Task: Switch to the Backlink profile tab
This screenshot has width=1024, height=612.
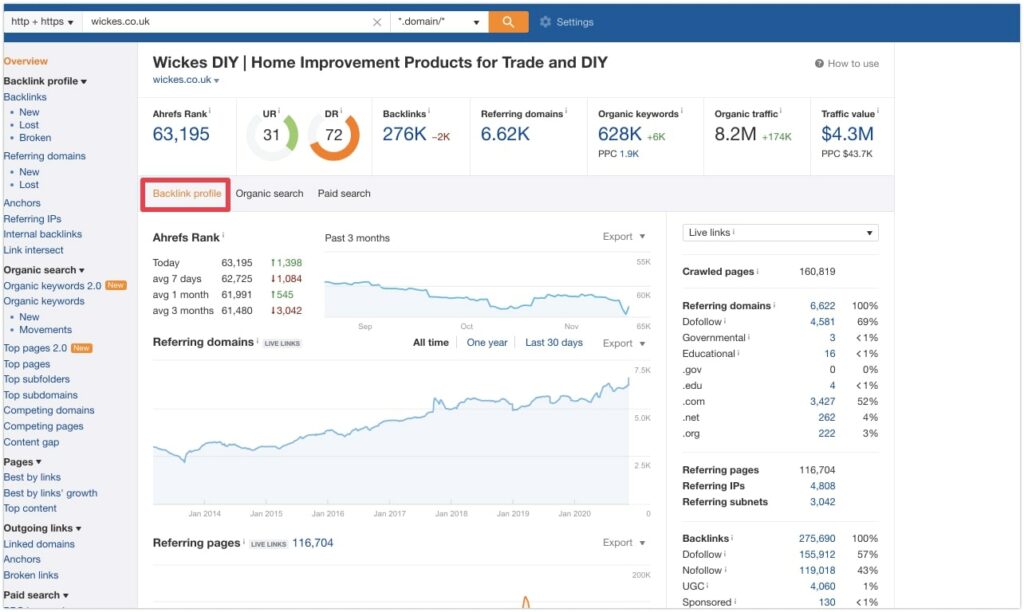Action: [x=187, y=193]
